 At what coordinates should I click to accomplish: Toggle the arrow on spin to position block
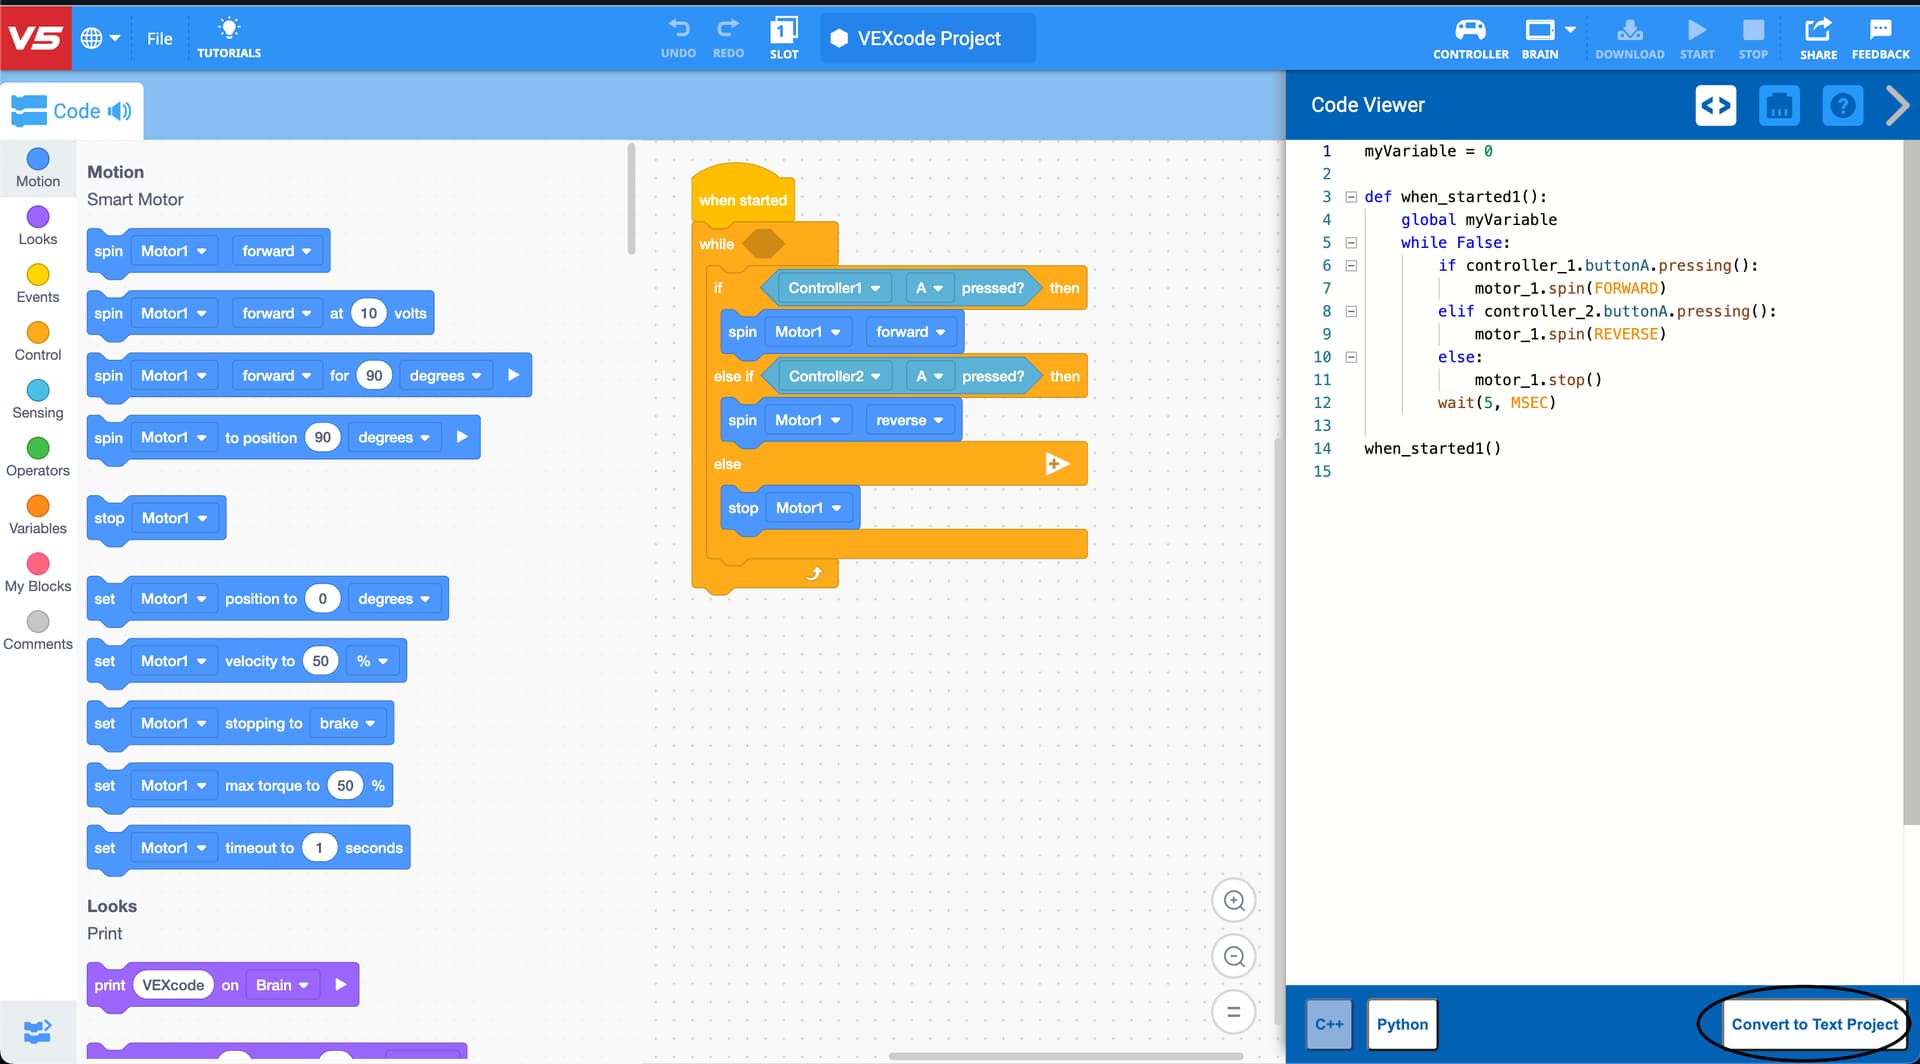point(462,437)
